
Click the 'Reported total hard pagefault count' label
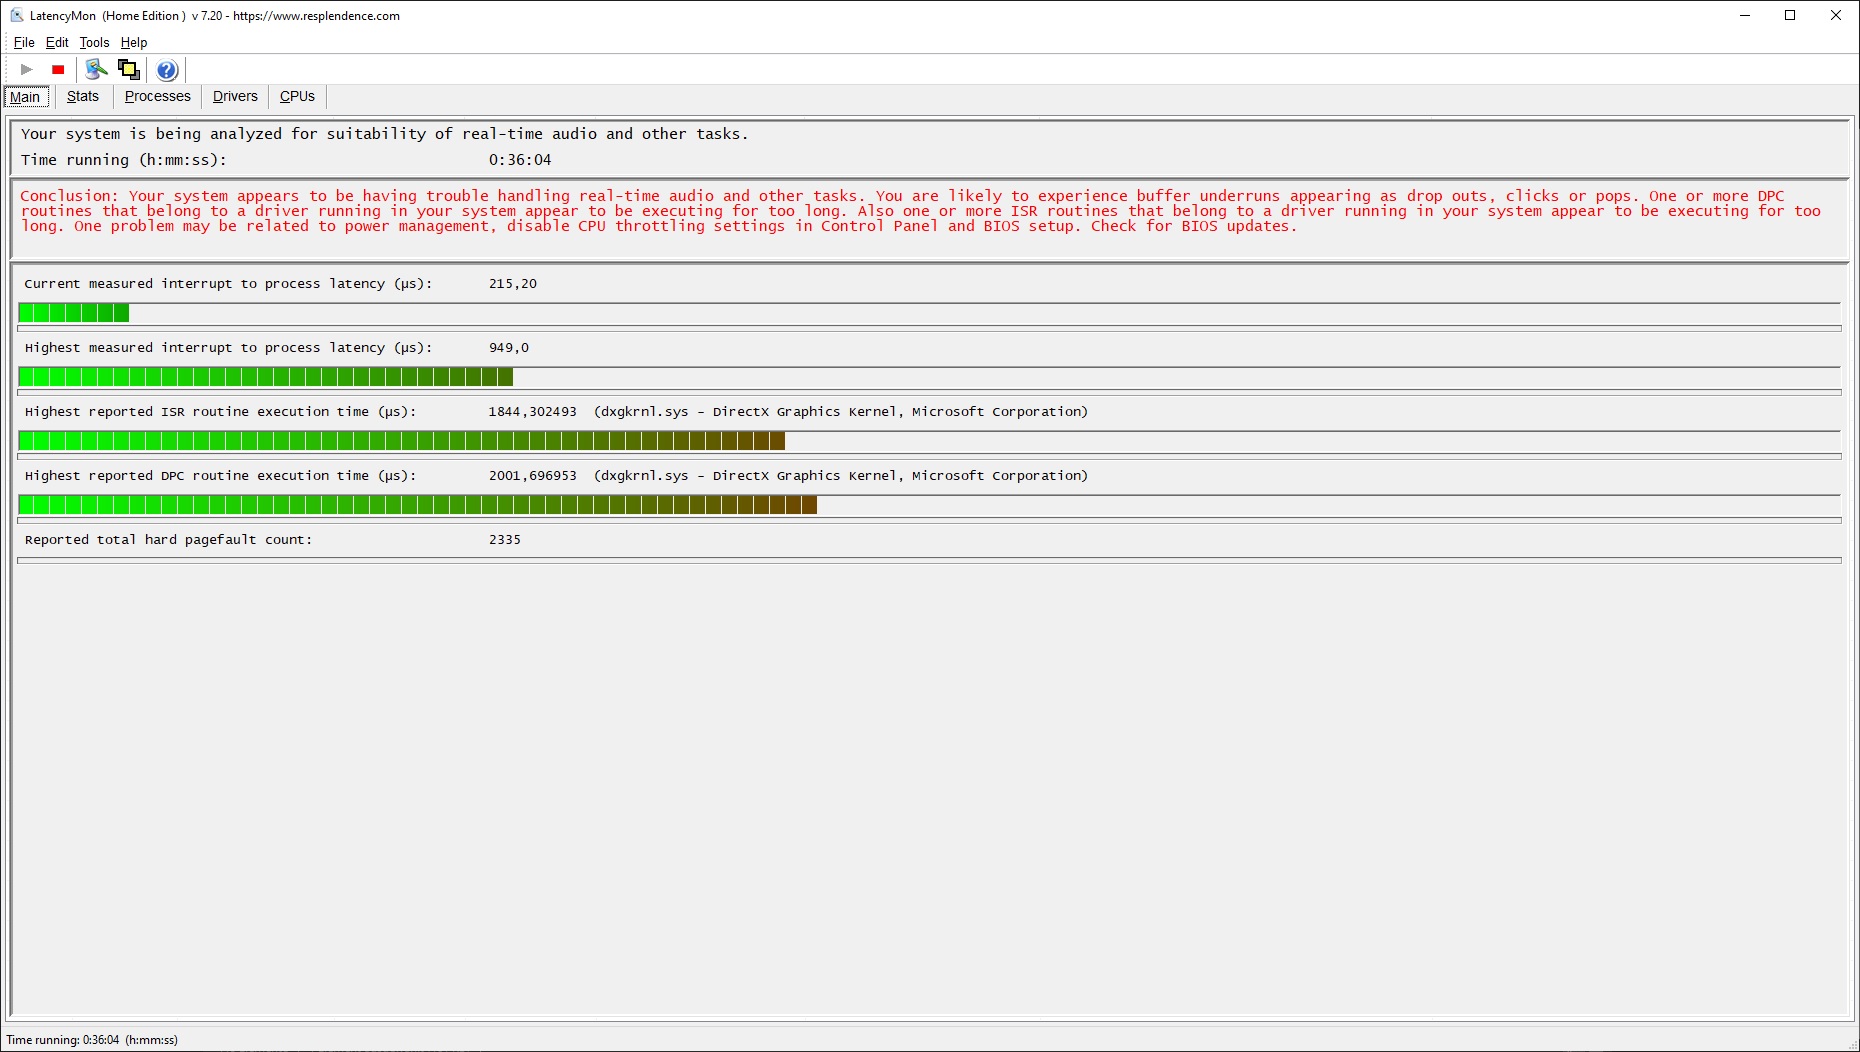coord(168,540)
